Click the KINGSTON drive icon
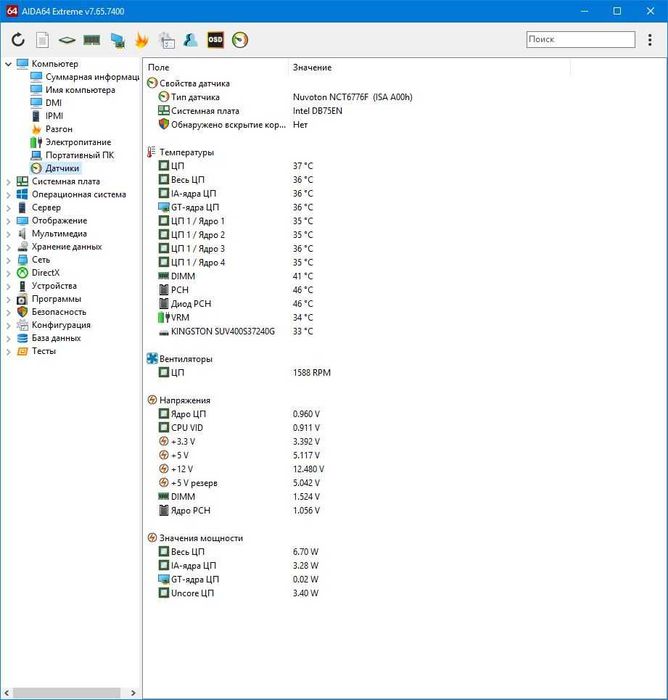 [164, 332]
